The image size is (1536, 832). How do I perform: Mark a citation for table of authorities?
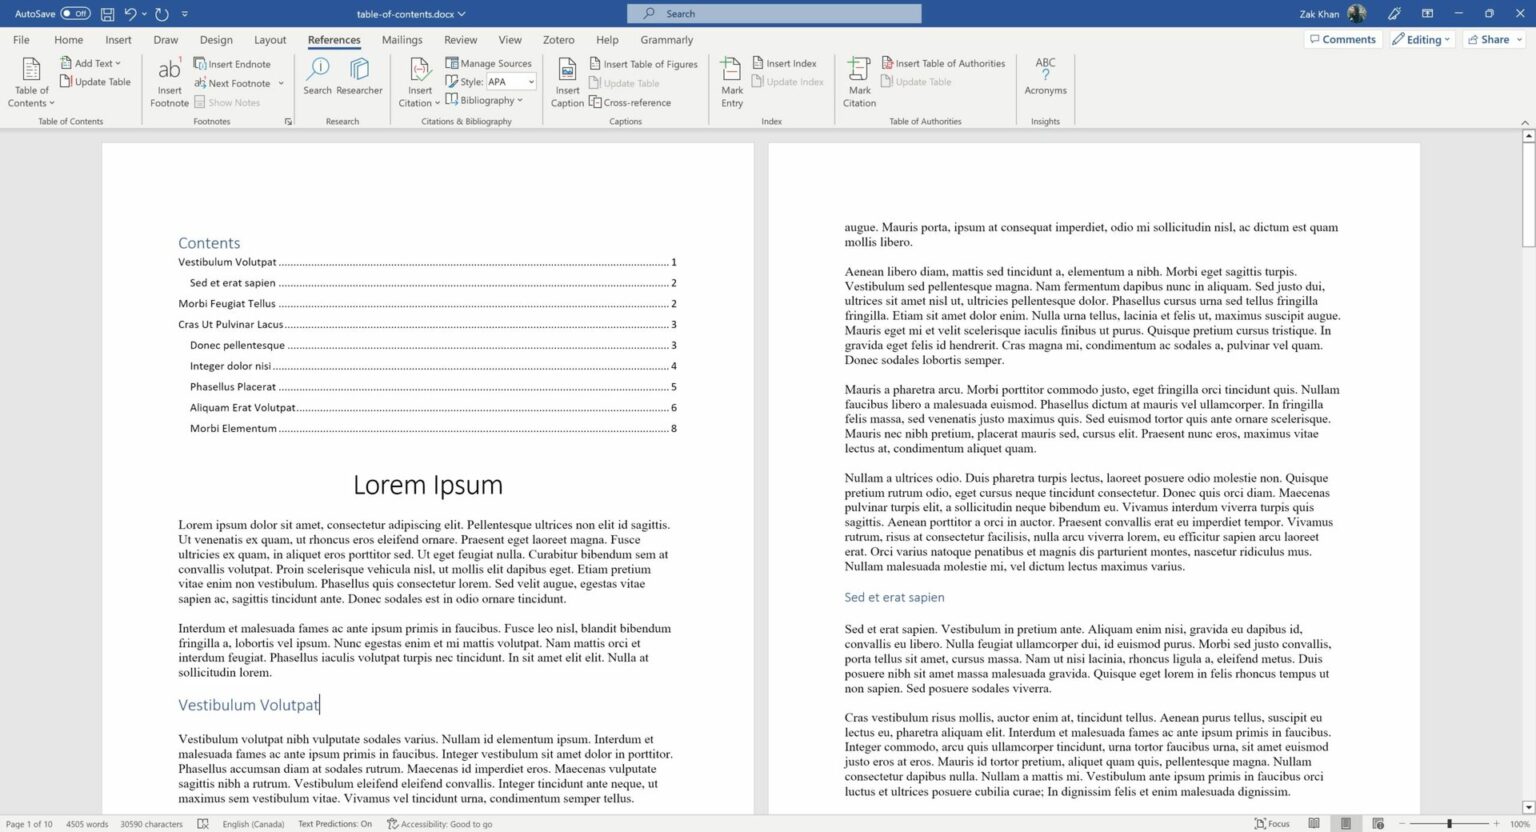[858, 82]
